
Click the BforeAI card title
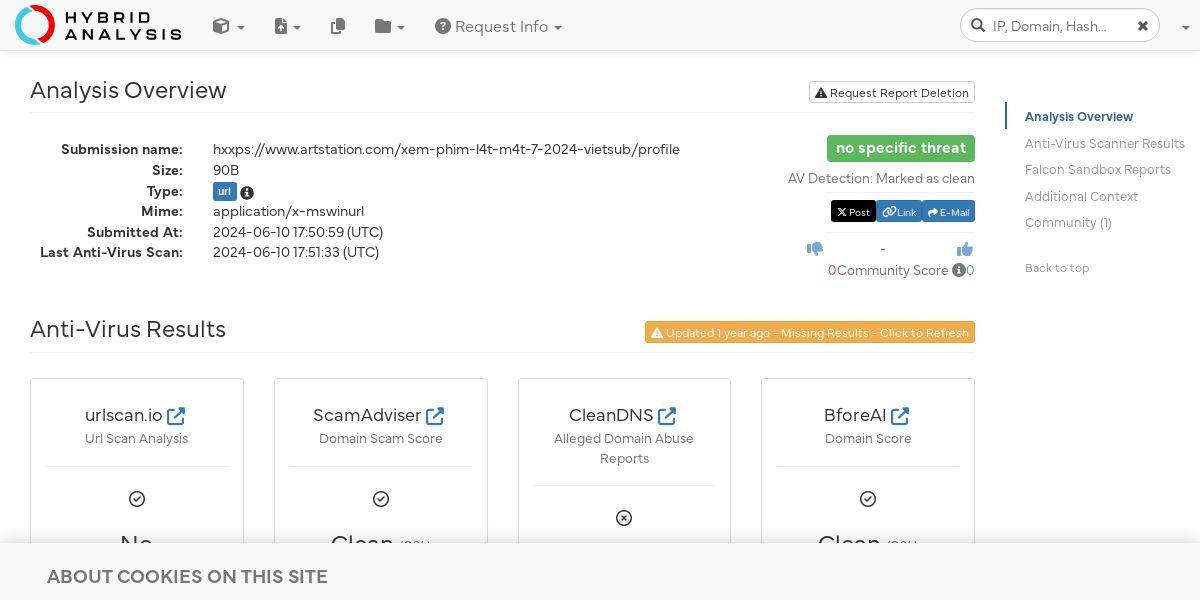coord(855,415)
